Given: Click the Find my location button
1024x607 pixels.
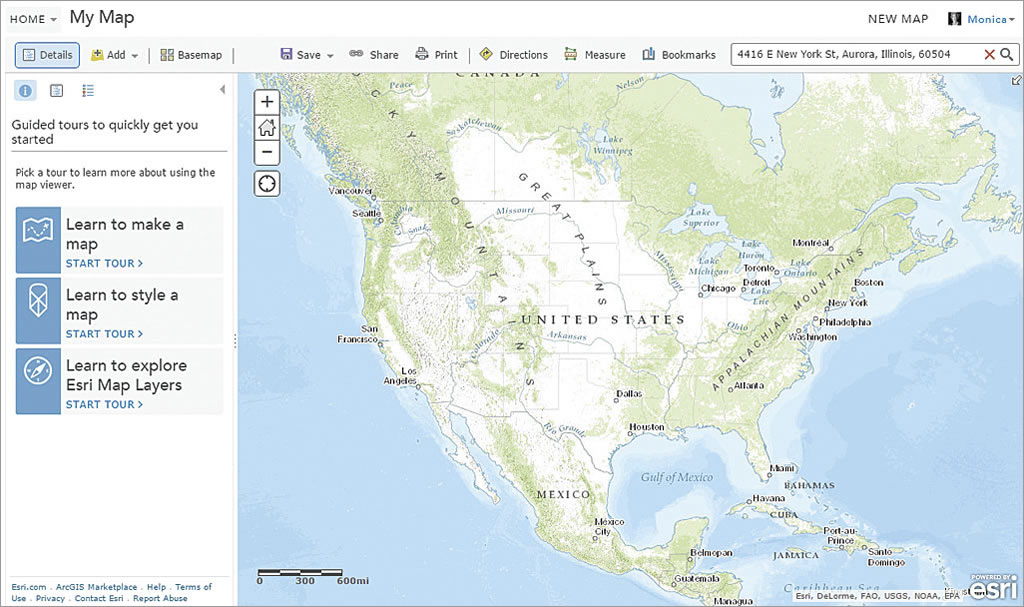Looking at the screenshot, I should coord(266,184).
